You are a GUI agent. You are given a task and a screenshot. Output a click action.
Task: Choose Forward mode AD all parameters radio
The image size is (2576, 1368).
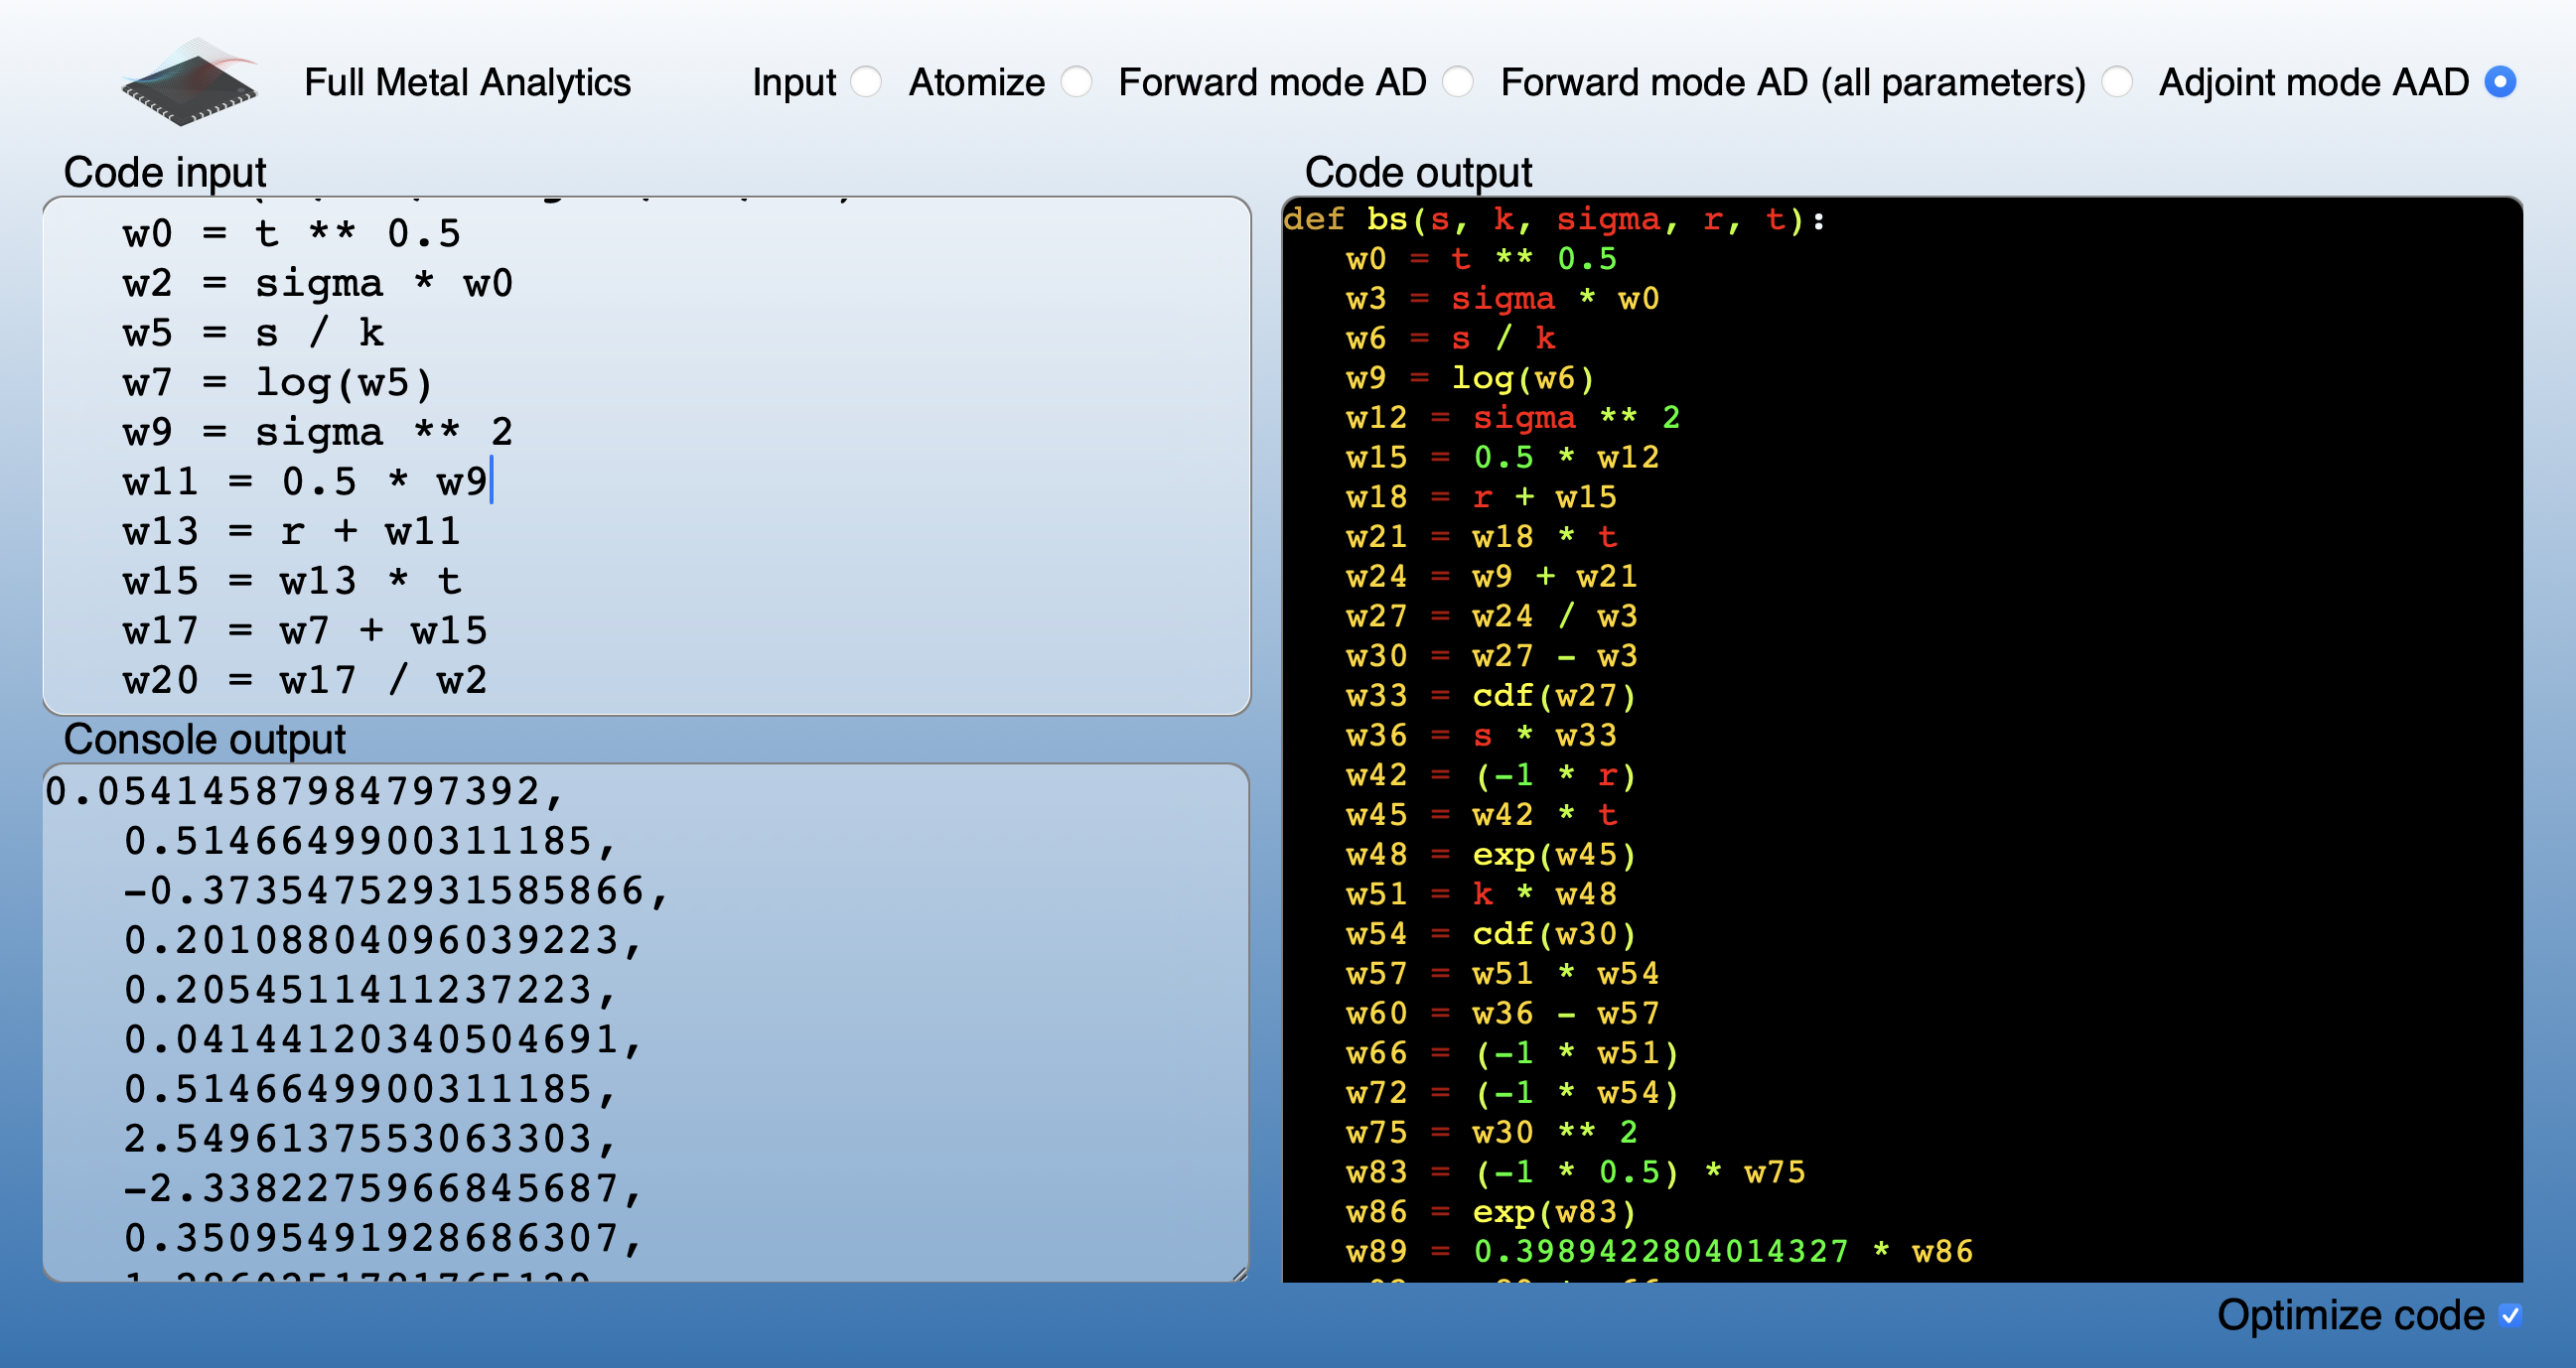coord(2117,82)
